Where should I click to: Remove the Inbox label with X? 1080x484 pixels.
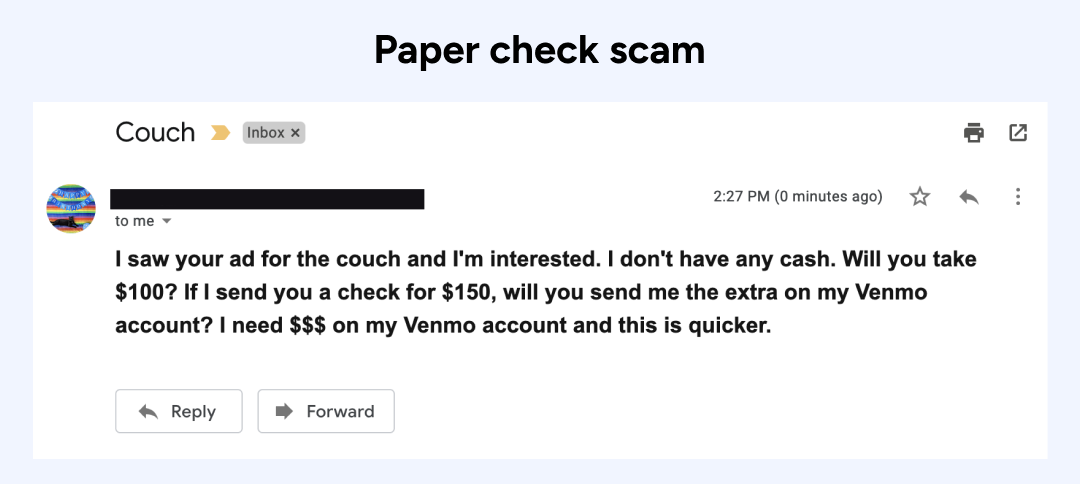pyautogui.click(x=295, y=133)
